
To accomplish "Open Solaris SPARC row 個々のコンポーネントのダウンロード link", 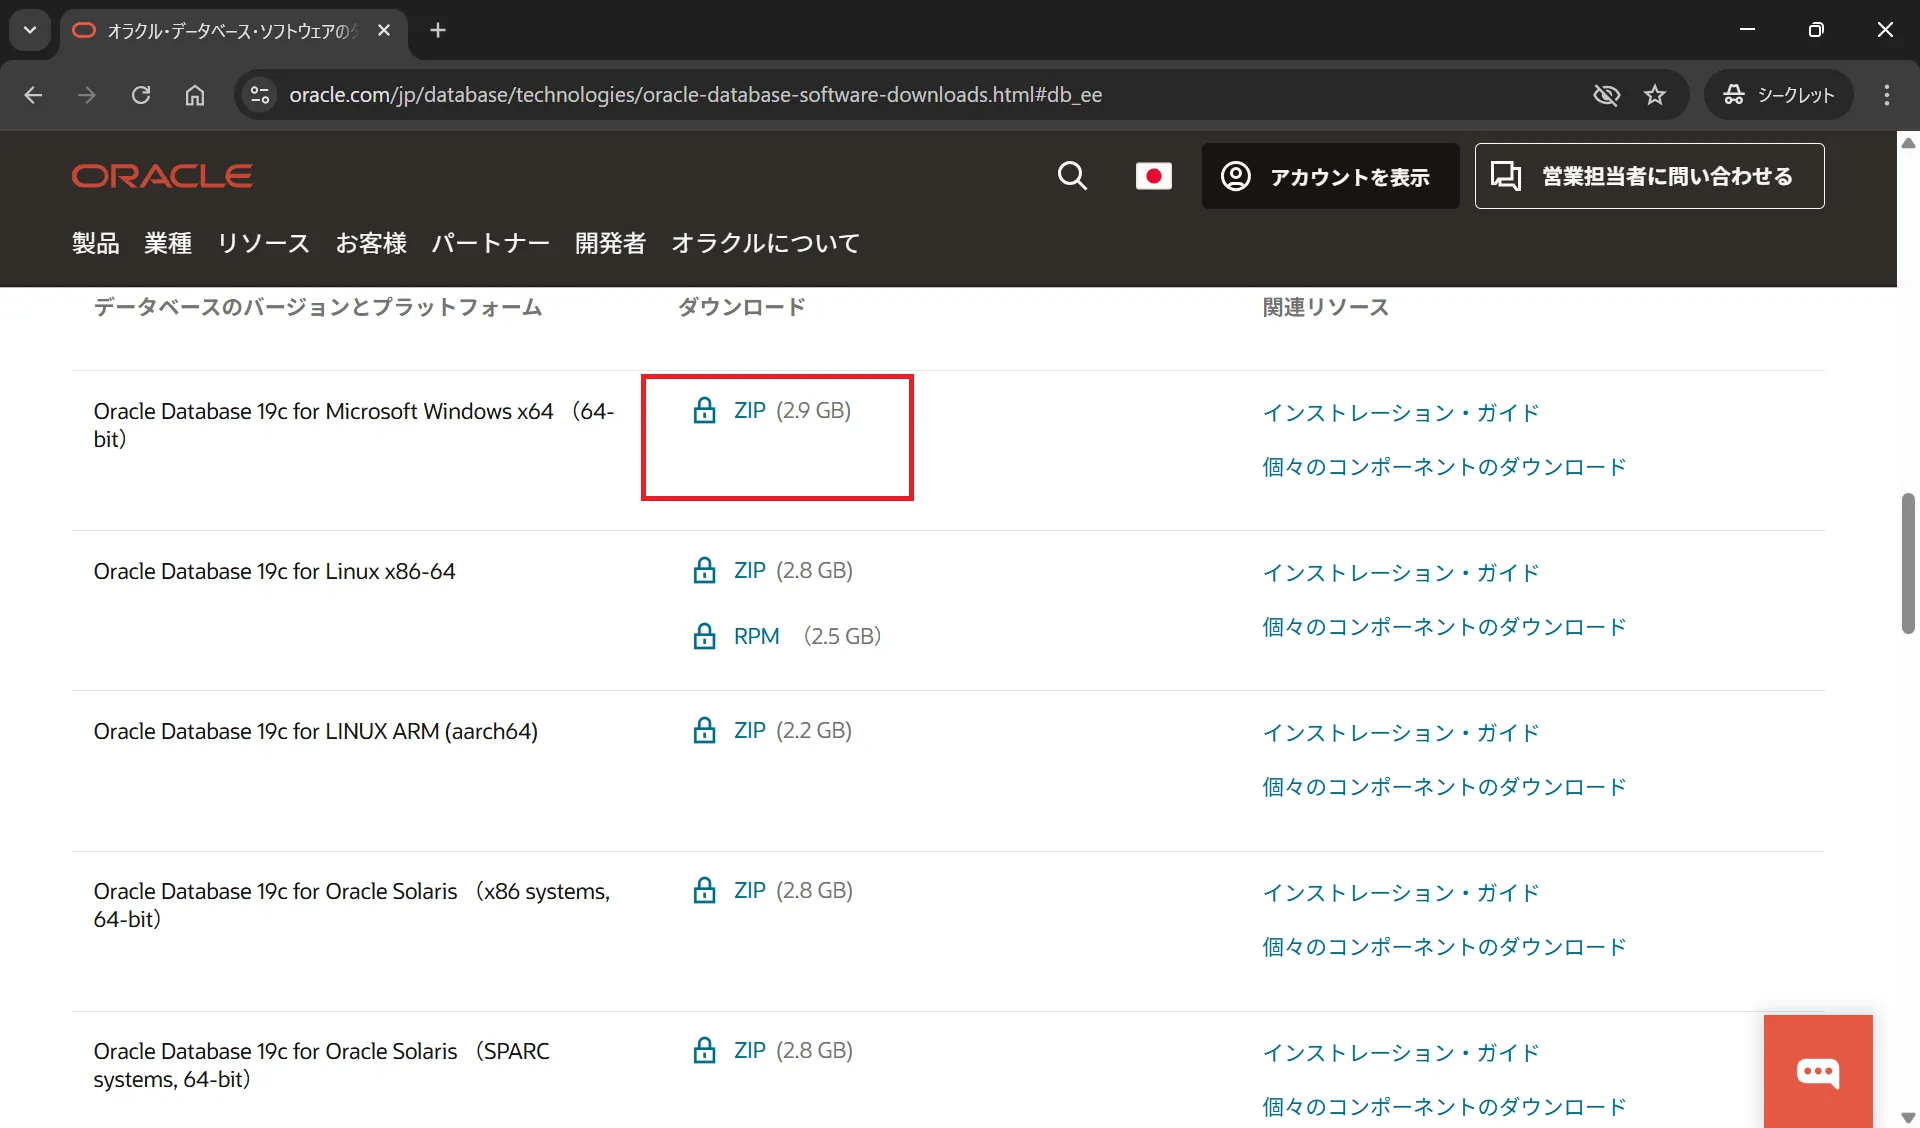I will point(1444,1107).
